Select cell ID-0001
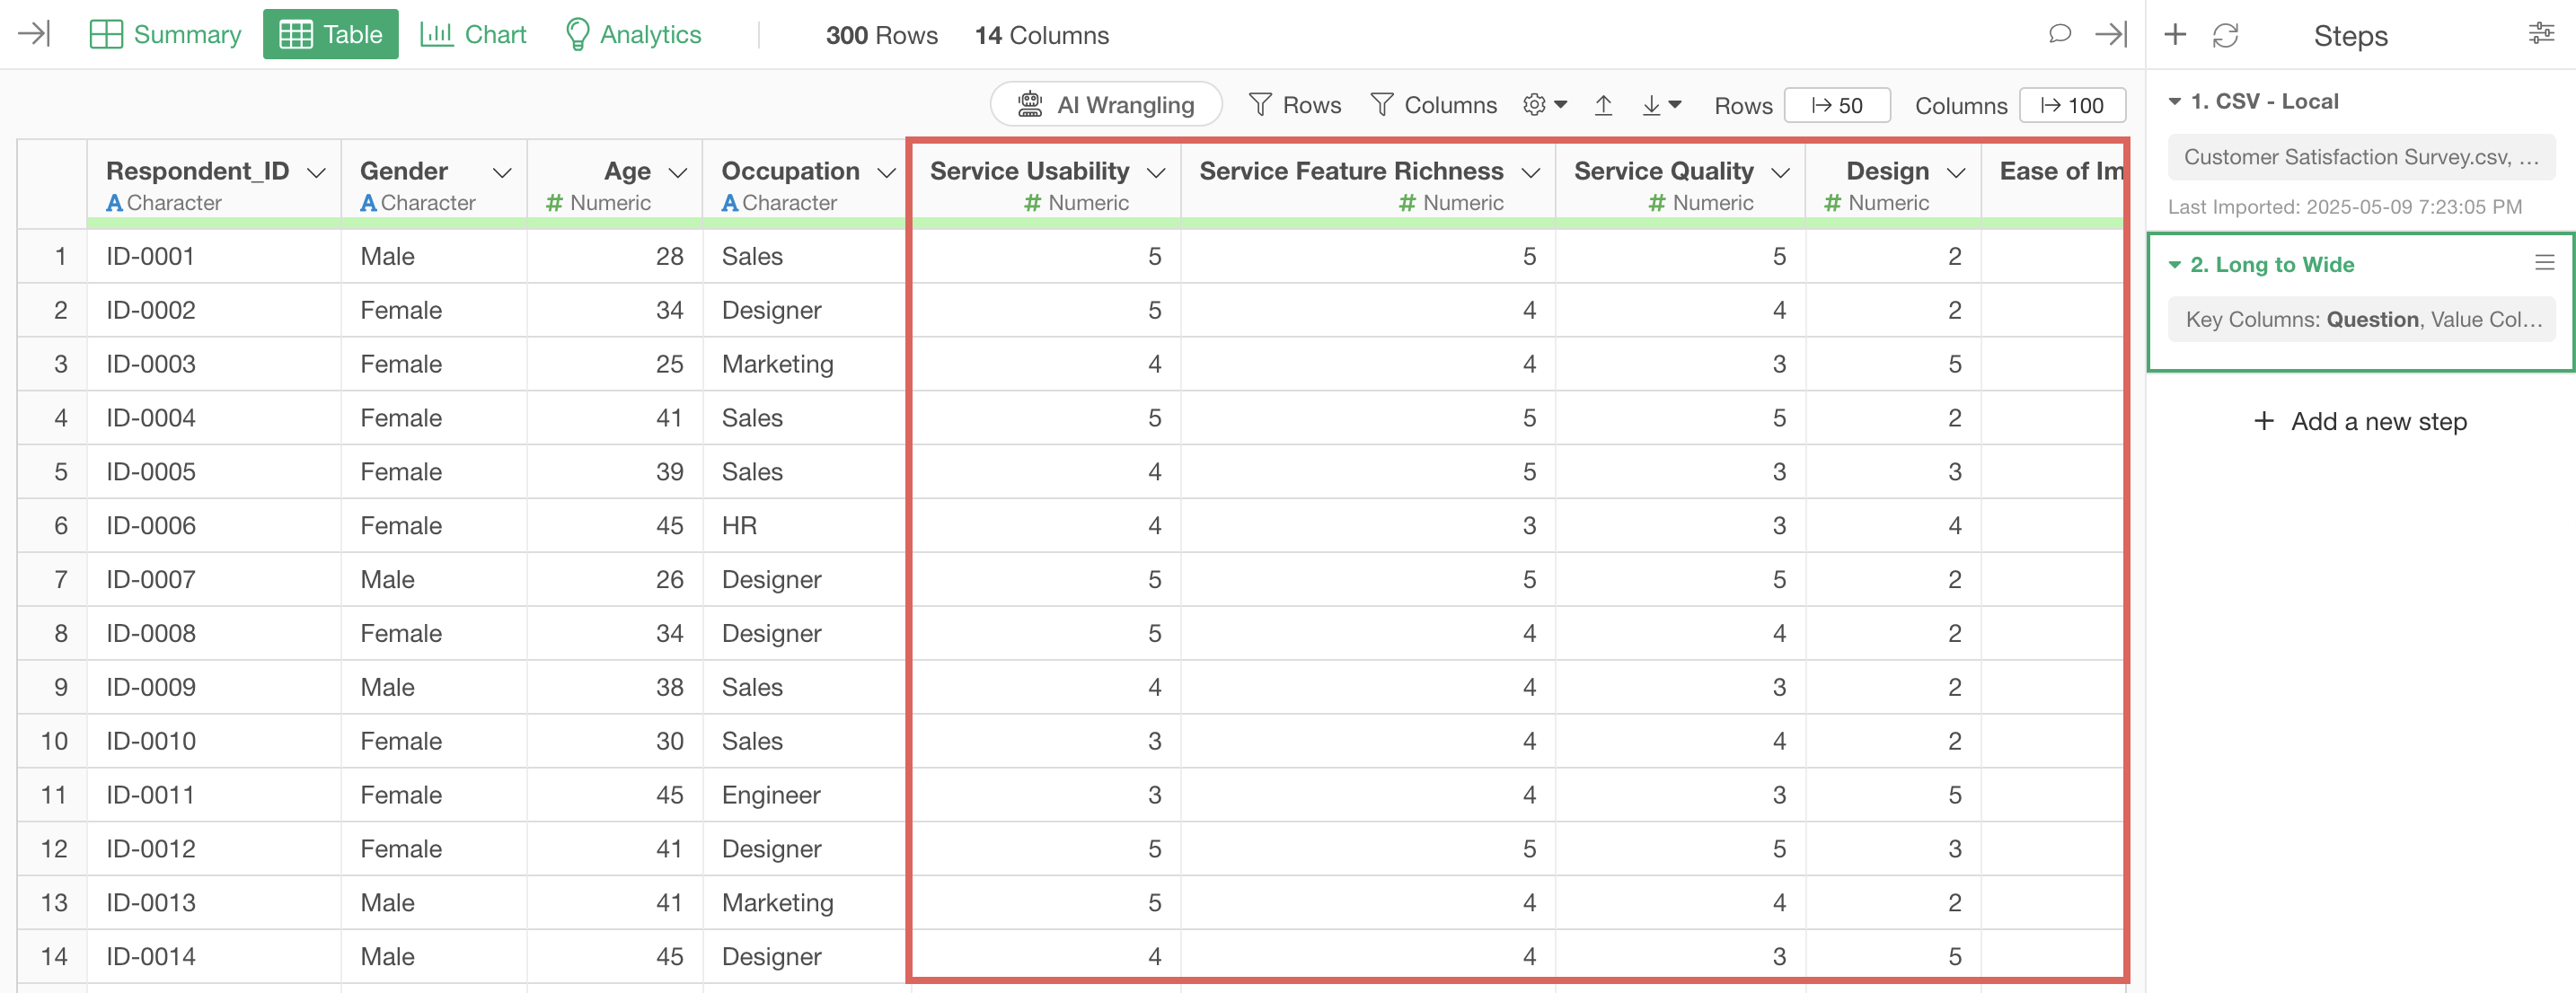The height and width of the screenshot is (993, 2576). pyautogui.click(x=214, y=256)
